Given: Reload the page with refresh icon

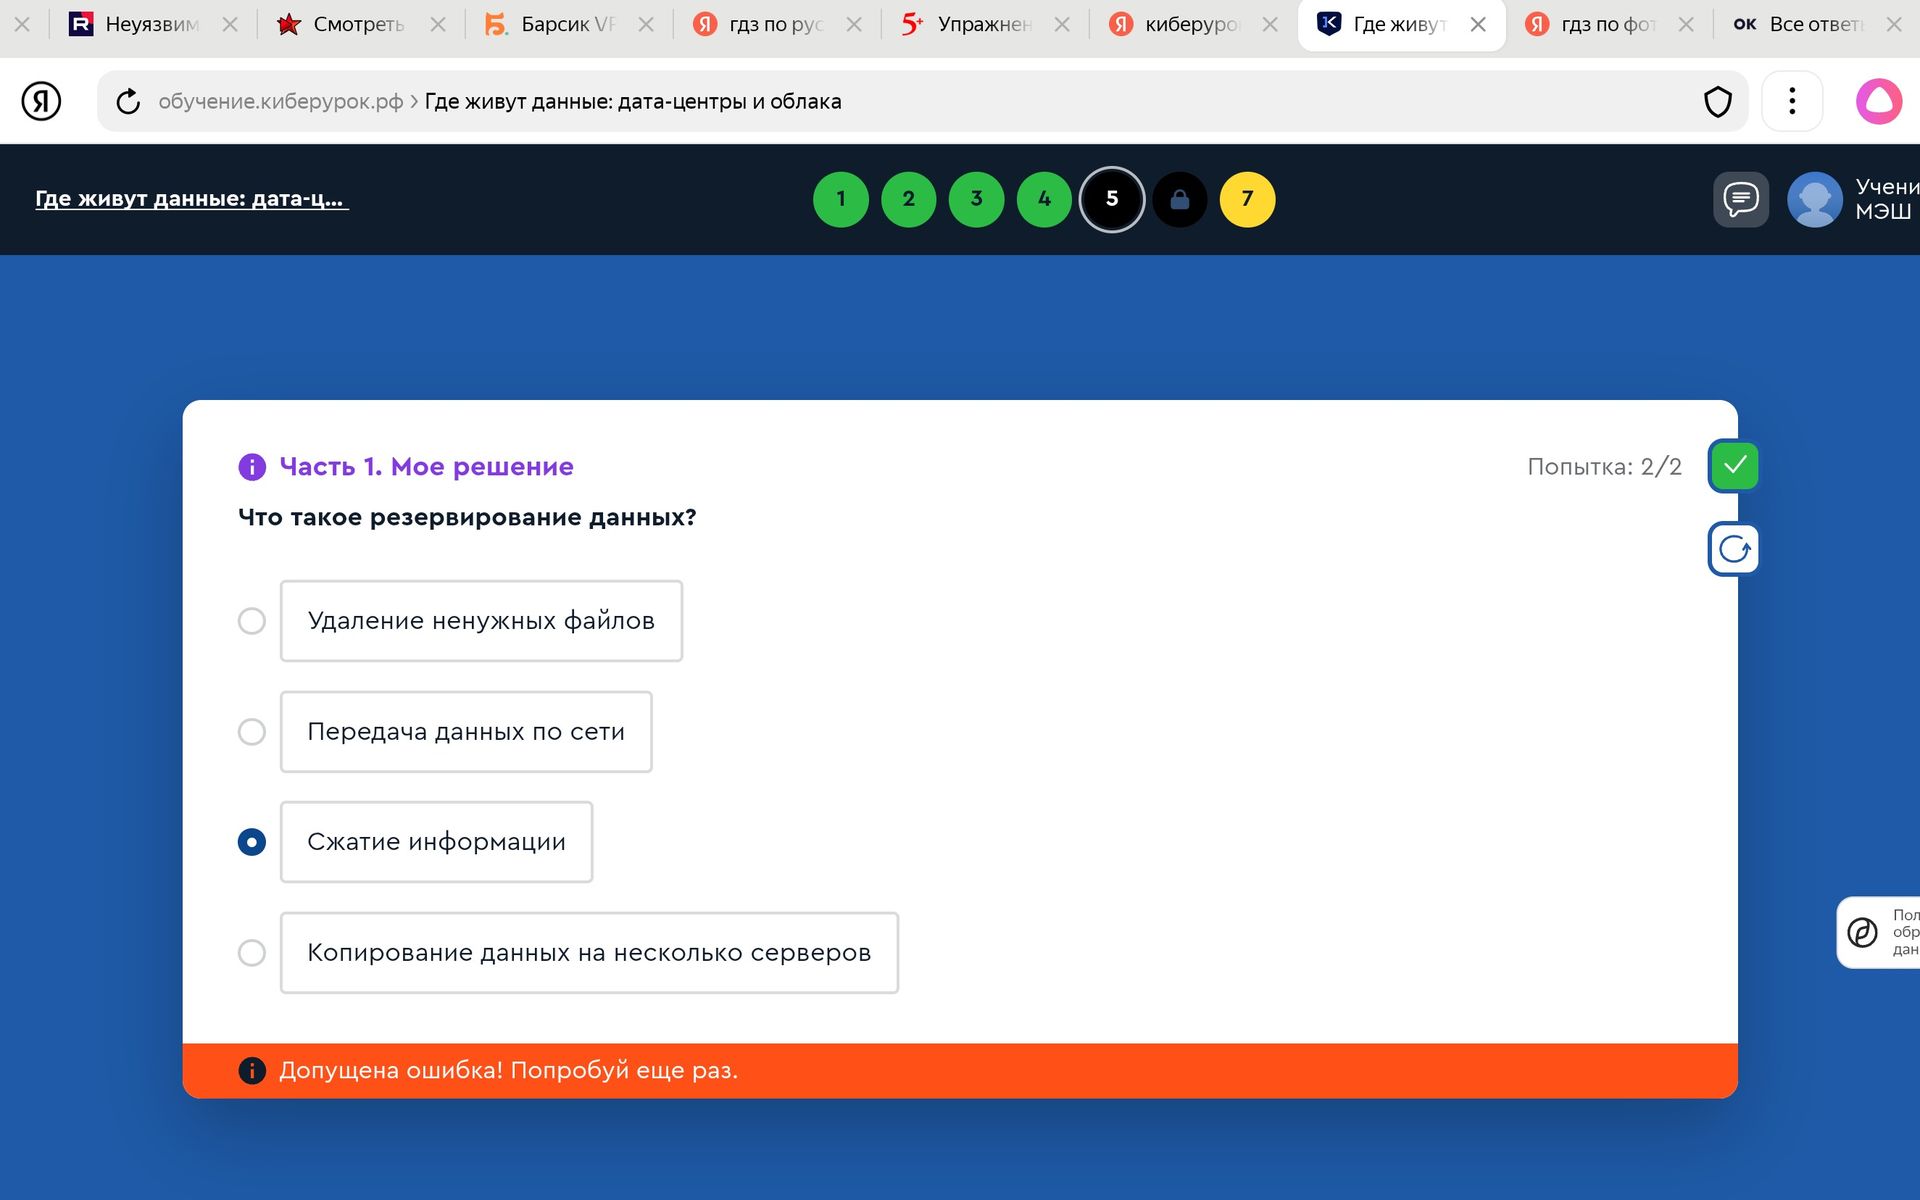Looking at the screenshot, I should click(128, 101).
